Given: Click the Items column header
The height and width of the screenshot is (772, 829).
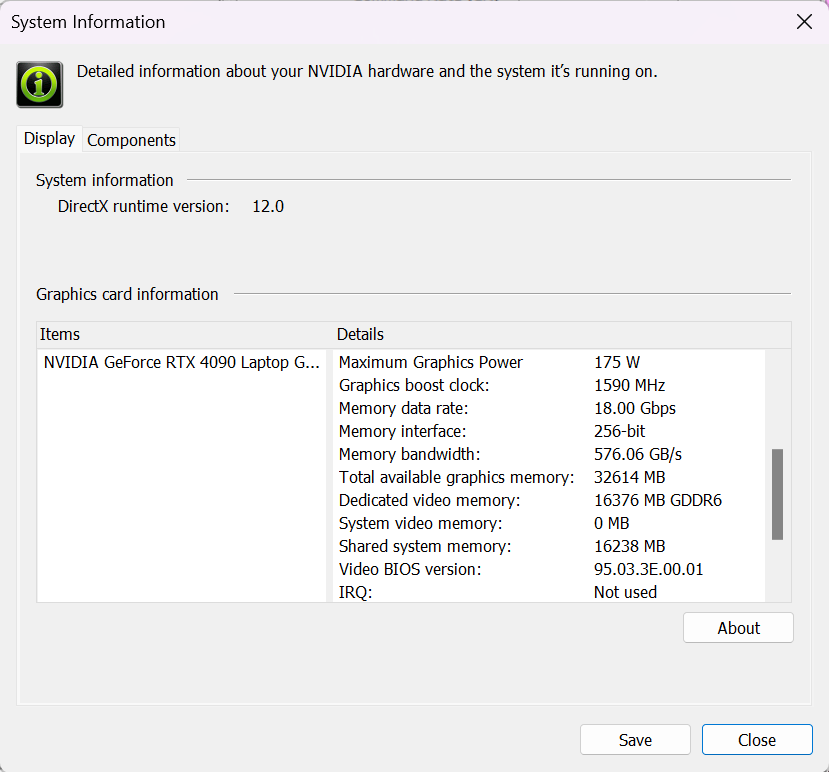Looking at the screenshot, I should pyautogui.click(x=60, y=334).
